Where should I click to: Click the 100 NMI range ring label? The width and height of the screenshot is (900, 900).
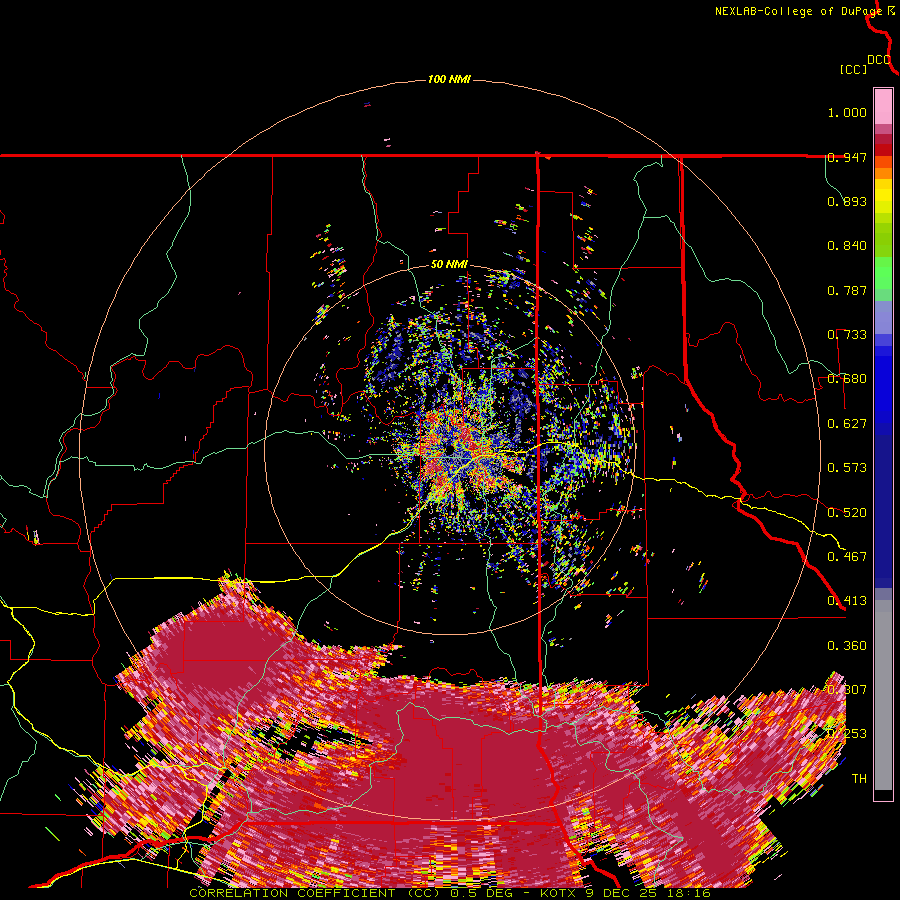pyautogui.click(x=449, y=79)
